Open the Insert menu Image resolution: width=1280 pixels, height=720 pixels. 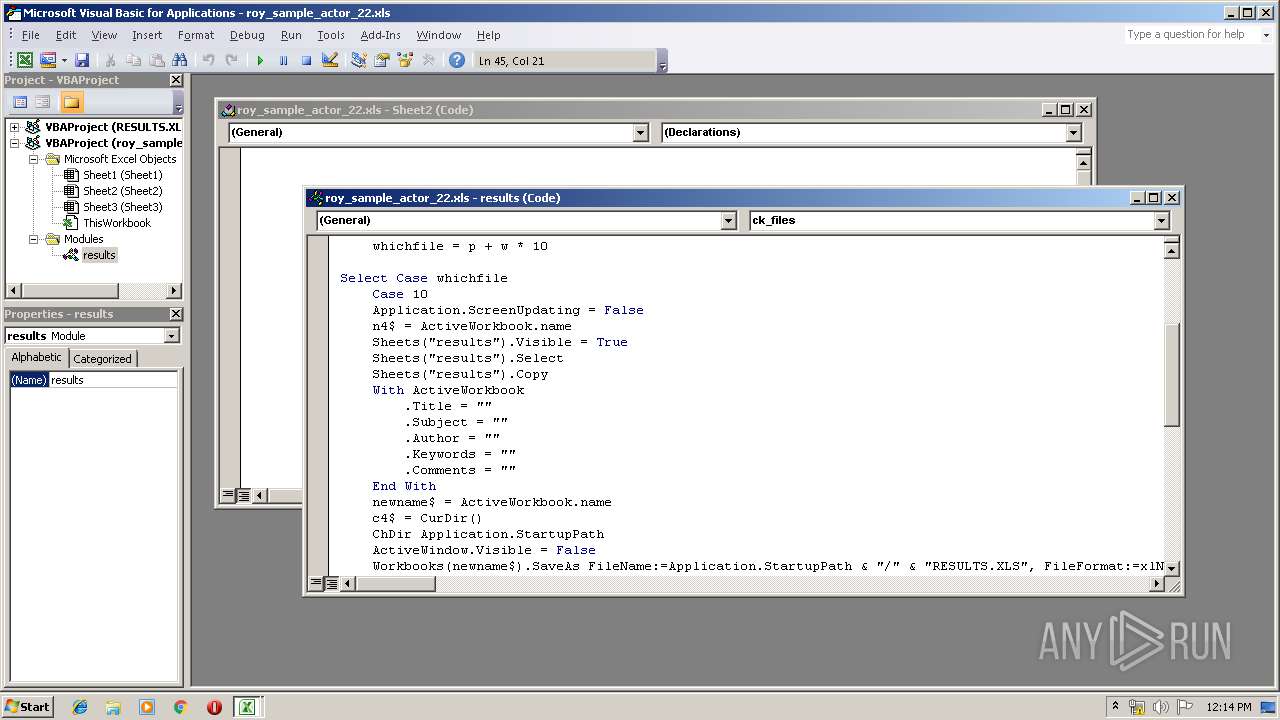(147, 35)
